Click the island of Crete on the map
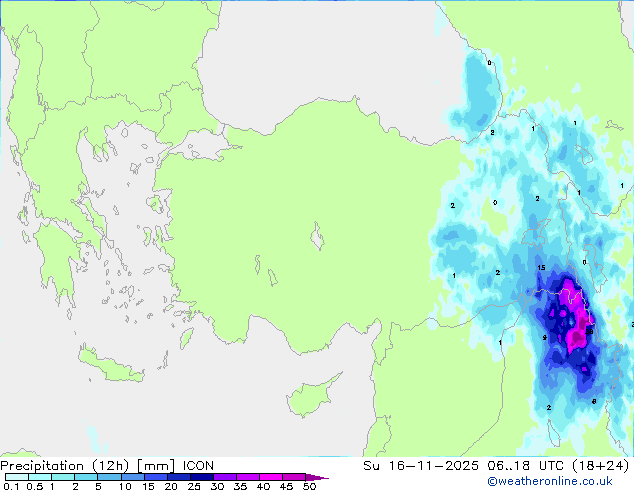 tap(110, 364)
